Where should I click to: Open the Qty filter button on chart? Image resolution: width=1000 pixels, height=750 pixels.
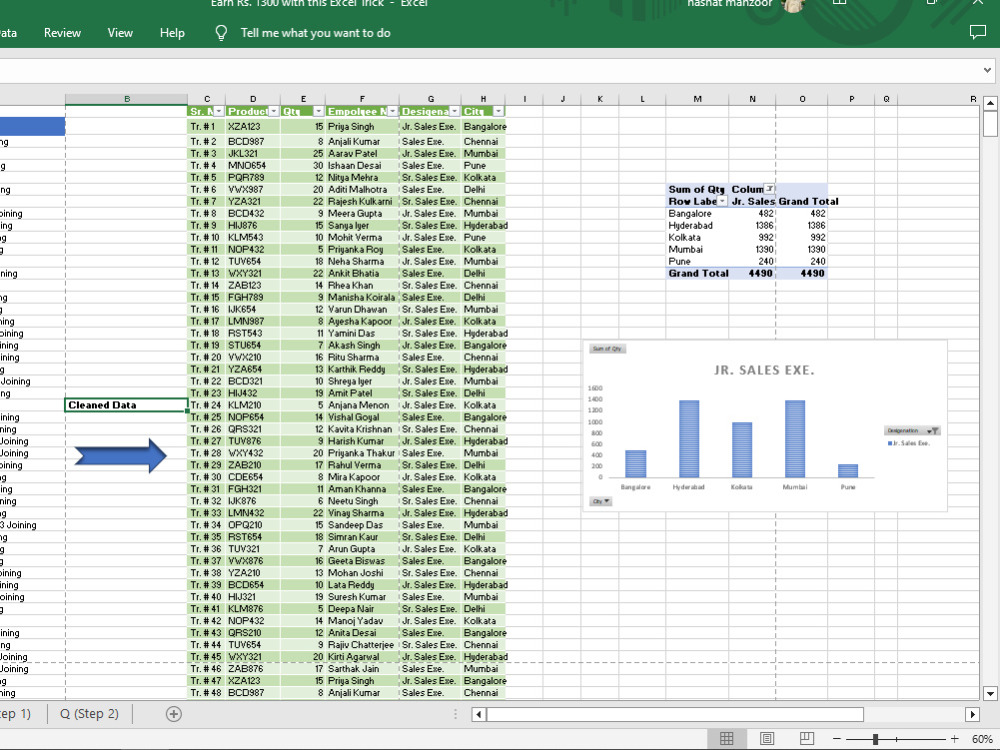click(x=600, y=502)
